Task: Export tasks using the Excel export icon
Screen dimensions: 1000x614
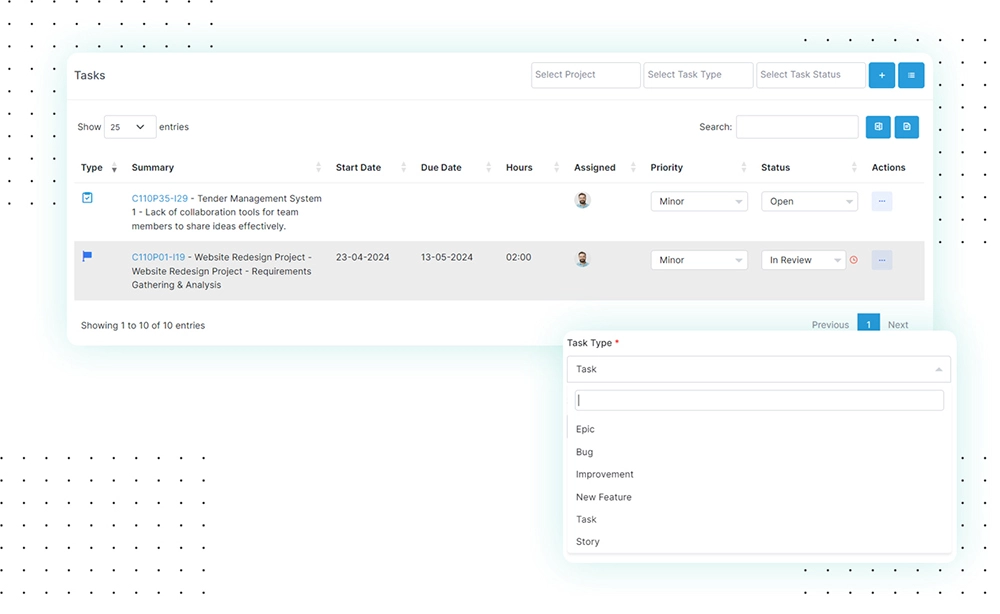Action: pos(878,127)
